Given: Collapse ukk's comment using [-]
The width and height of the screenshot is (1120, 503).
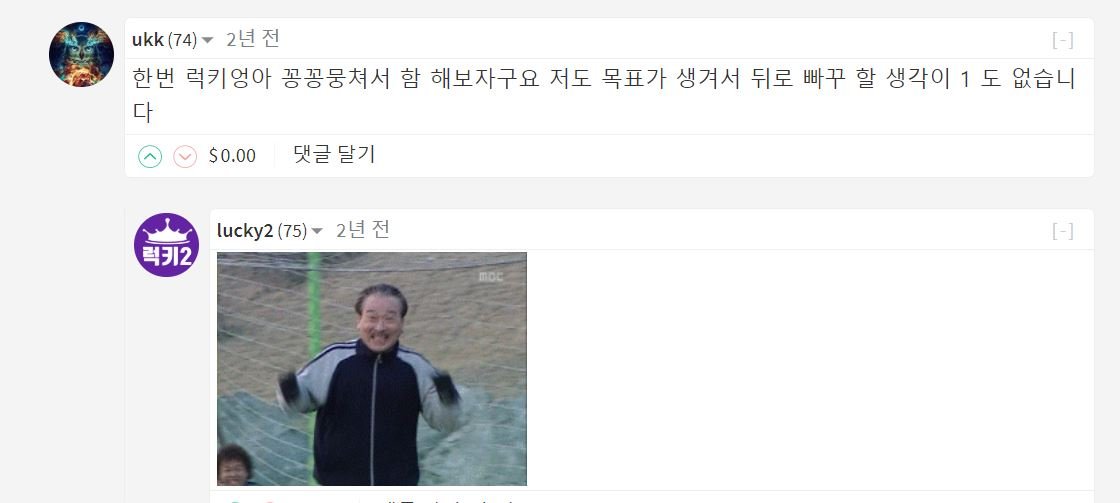Looking at the screenshot, I should (x=1063, y=40).
